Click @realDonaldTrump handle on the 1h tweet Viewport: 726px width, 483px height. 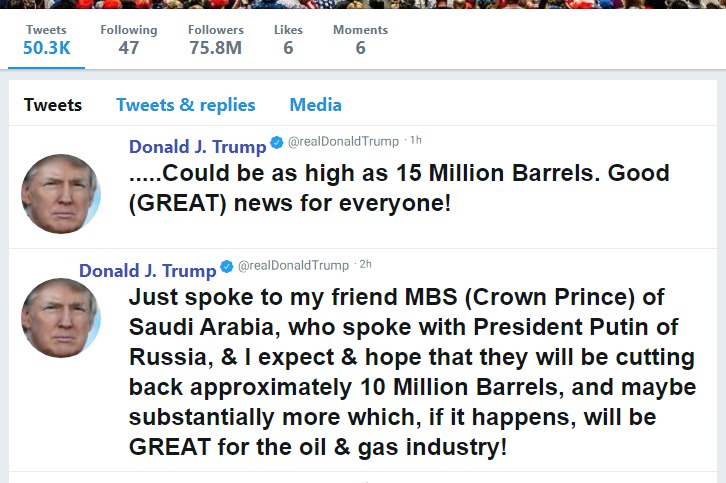343,142
